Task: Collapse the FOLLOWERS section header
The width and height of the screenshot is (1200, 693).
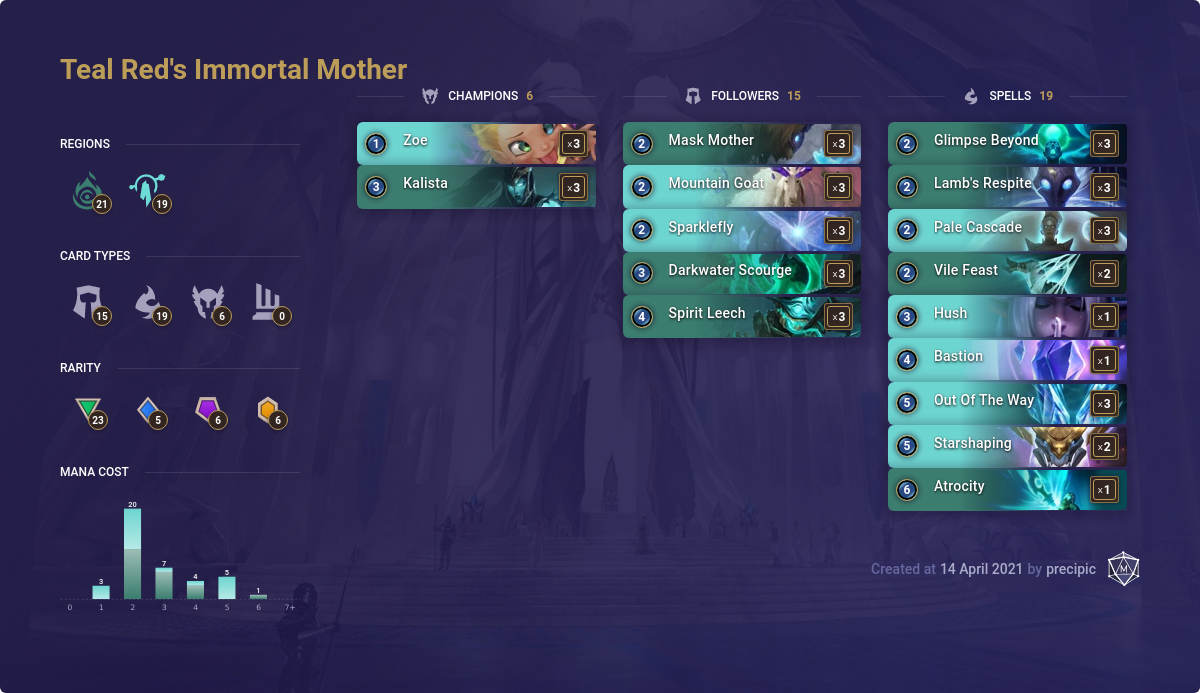Action: pos(744,95)
